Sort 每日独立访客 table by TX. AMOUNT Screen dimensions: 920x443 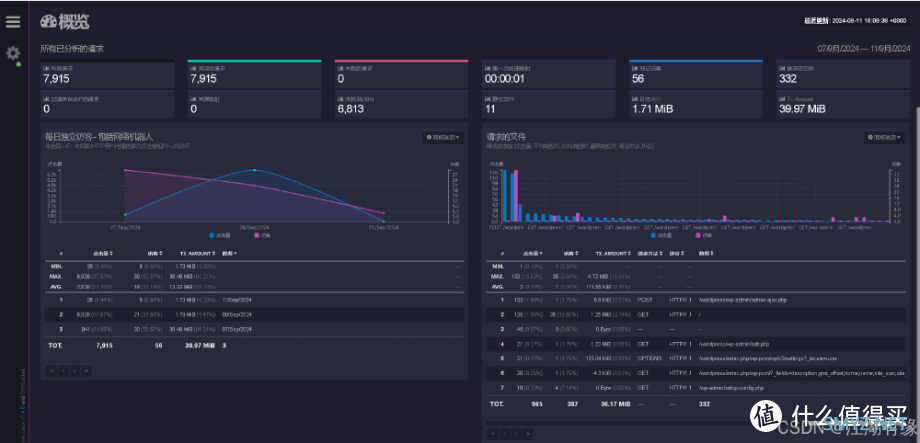point(198,253)
